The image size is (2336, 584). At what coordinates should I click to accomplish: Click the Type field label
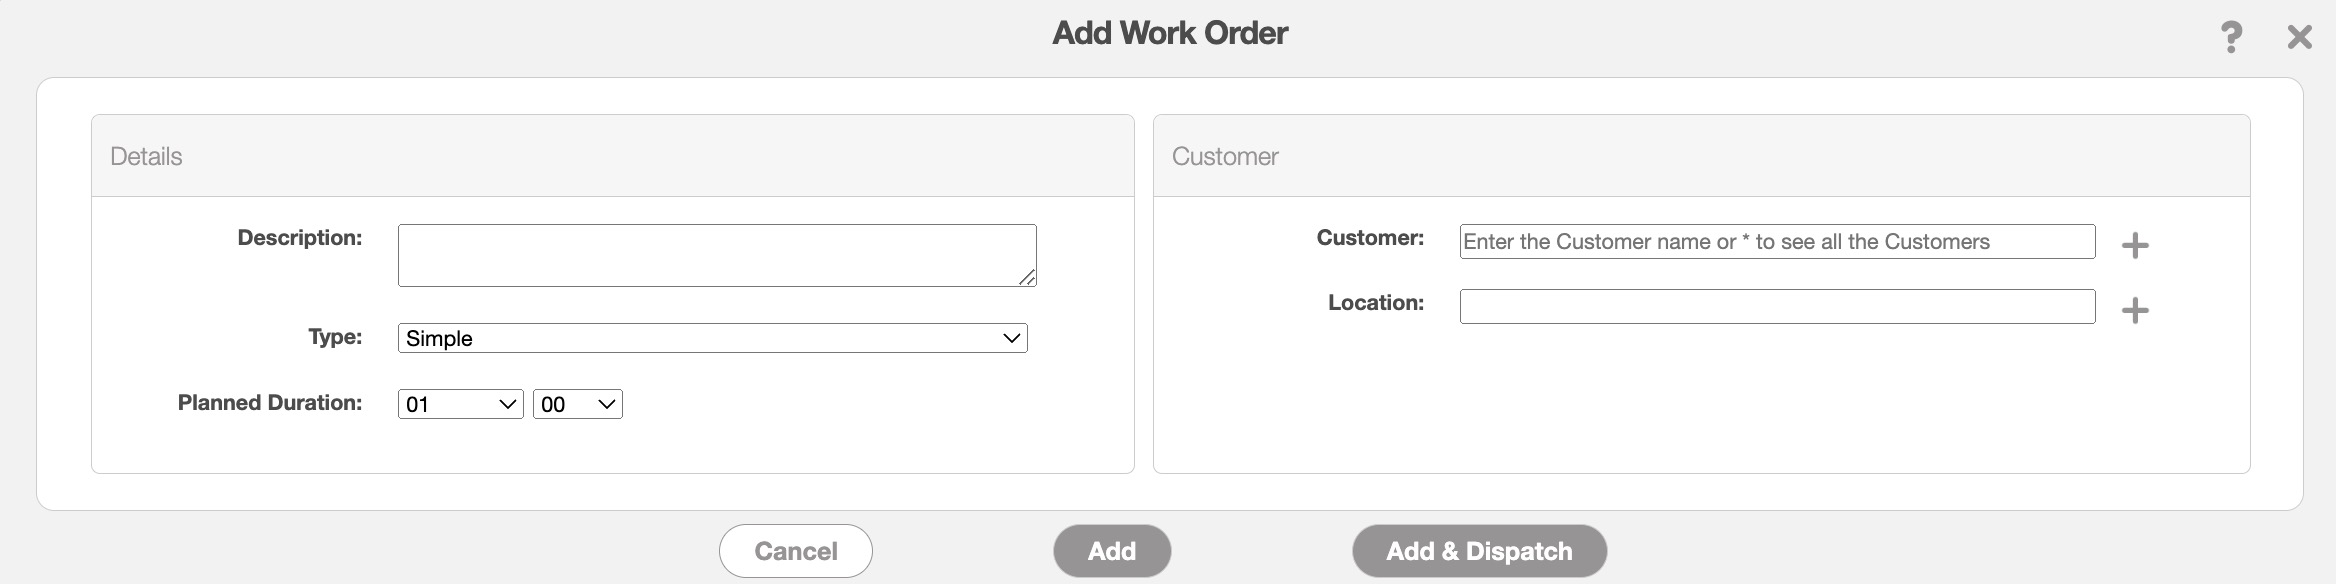point(335,337)
